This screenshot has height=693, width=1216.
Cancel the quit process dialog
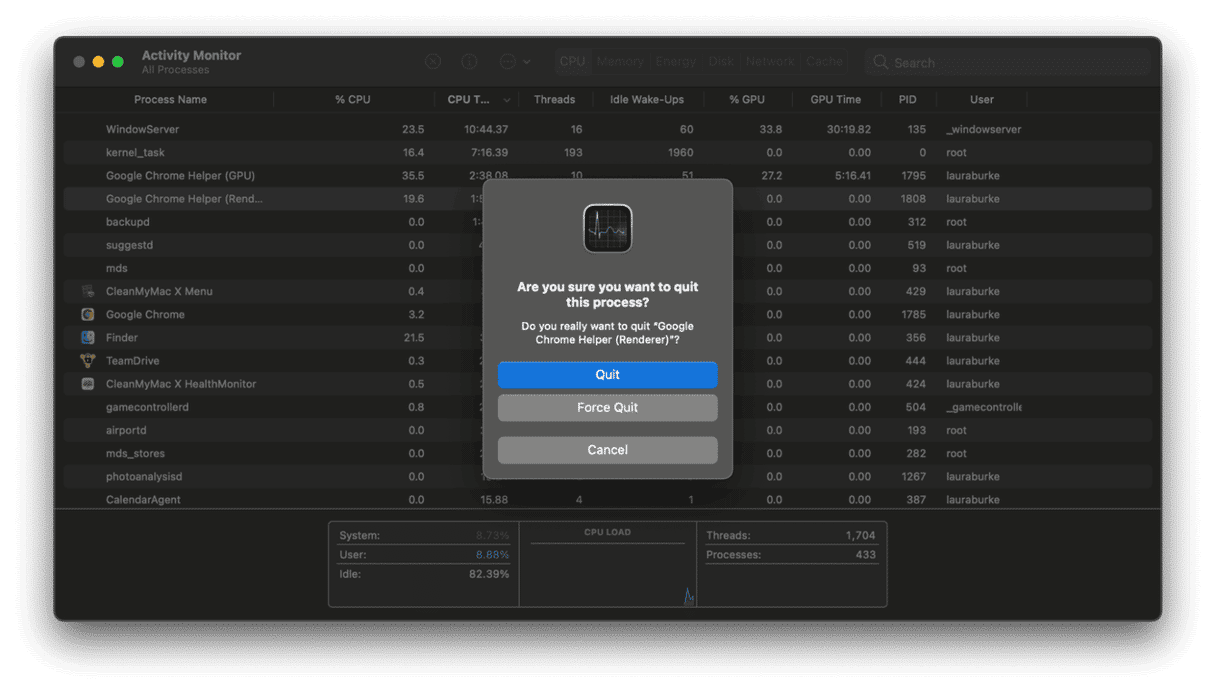[x=607, y=450]
